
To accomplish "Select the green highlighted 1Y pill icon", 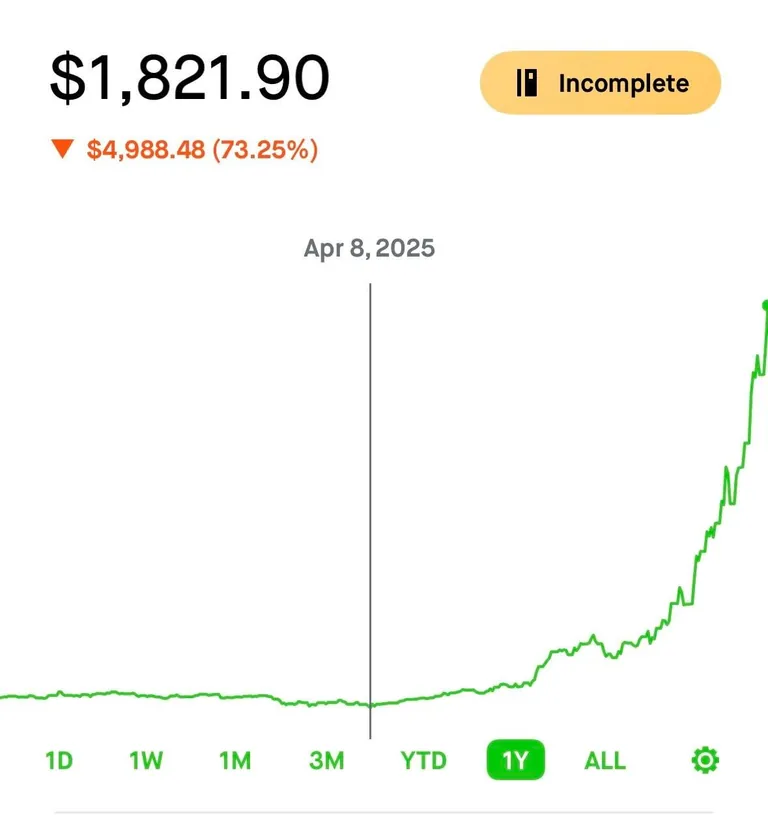I will tap(514, 760).
